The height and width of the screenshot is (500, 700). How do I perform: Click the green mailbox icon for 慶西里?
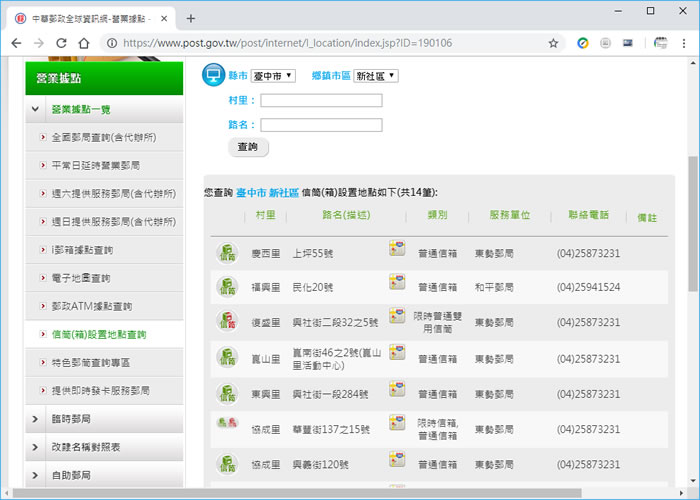click(x=227, y=253)
